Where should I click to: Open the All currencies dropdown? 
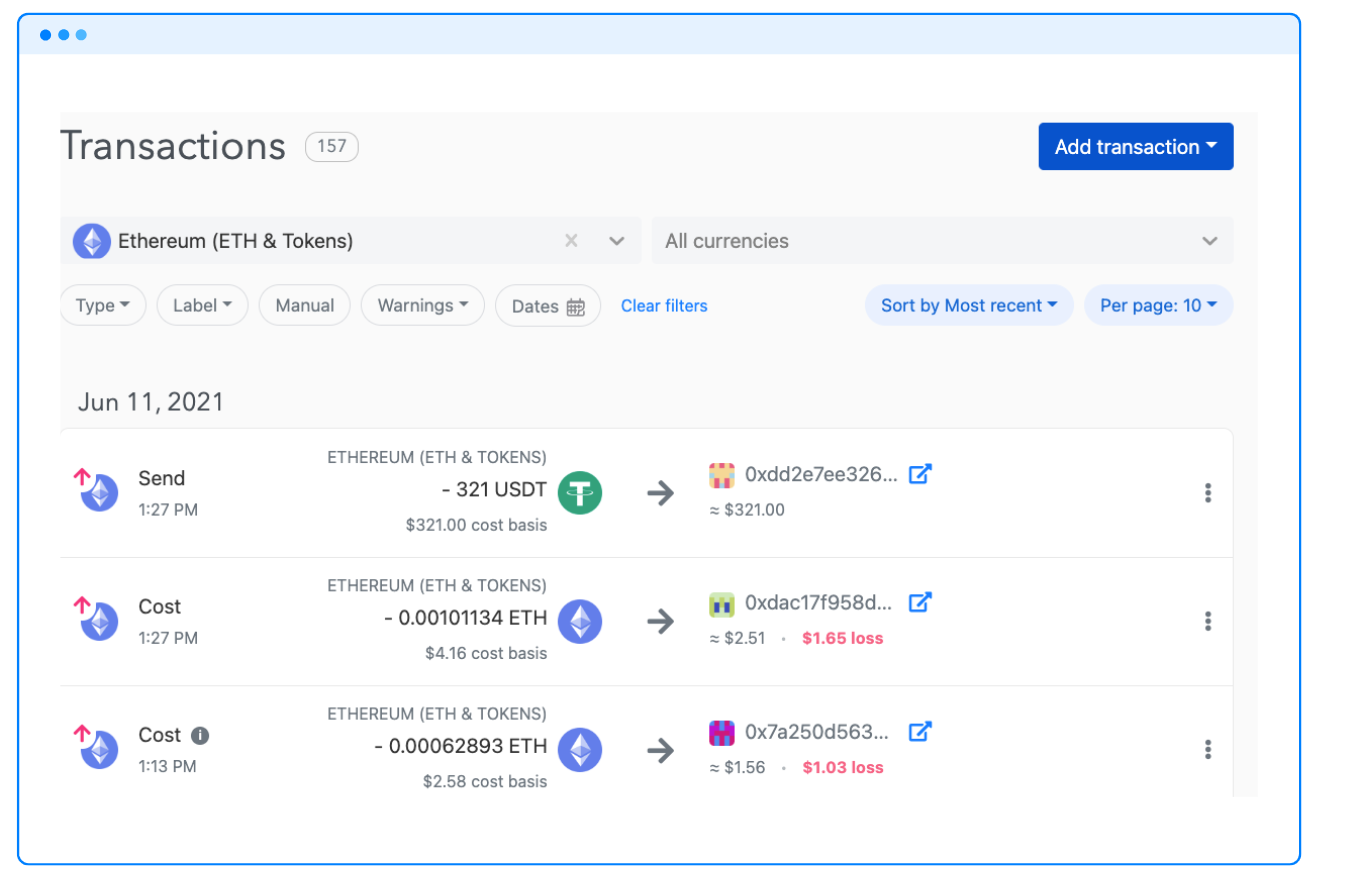942,241
